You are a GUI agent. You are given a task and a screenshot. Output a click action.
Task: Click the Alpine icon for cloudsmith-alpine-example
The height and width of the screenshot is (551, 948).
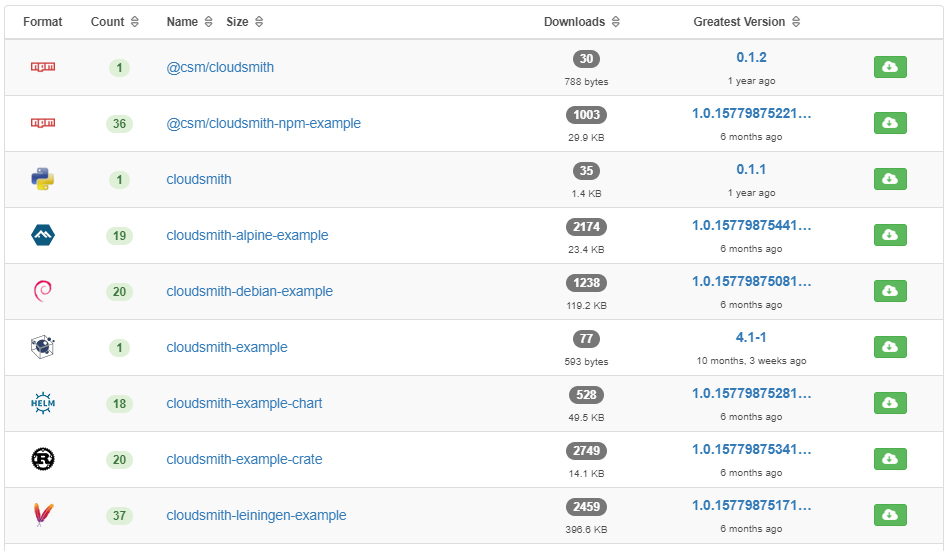pos(43,235)
